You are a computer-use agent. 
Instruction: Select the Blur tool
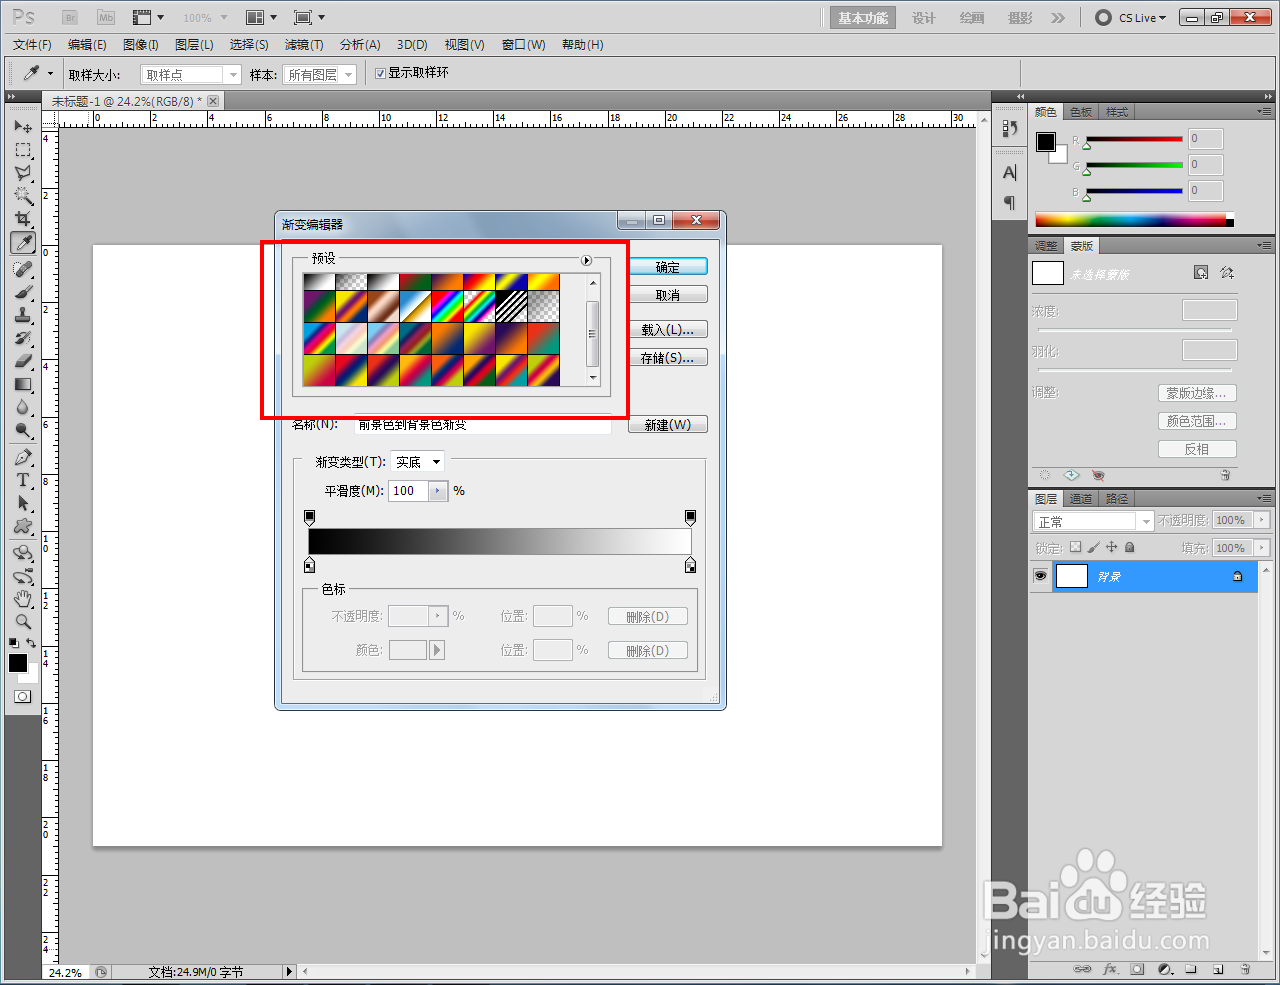pos(23,407)
